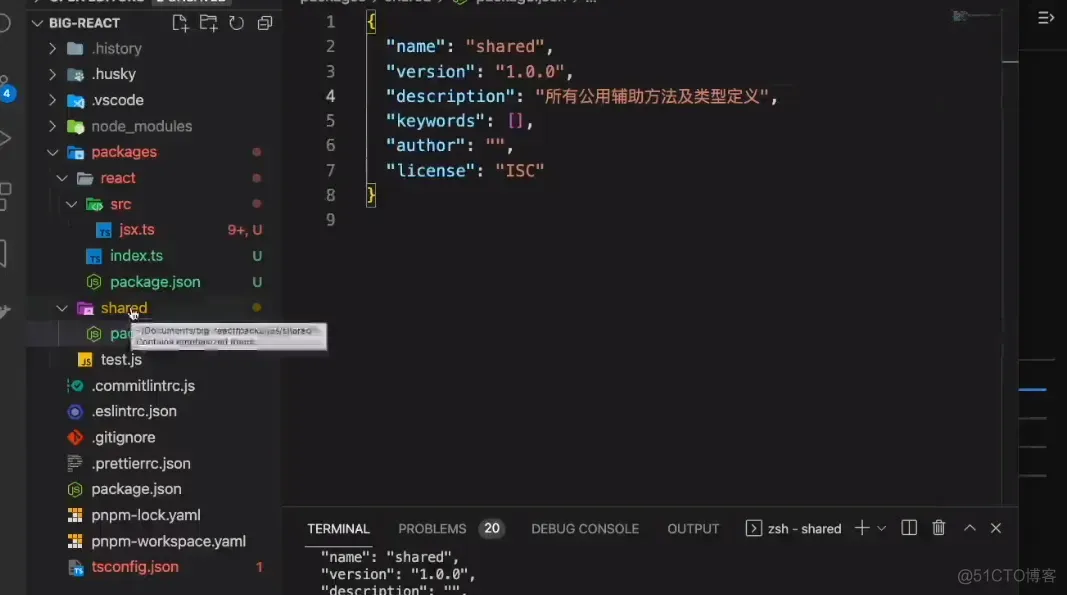
Task: Click the JS icon beside test.js
Action: 85,359
